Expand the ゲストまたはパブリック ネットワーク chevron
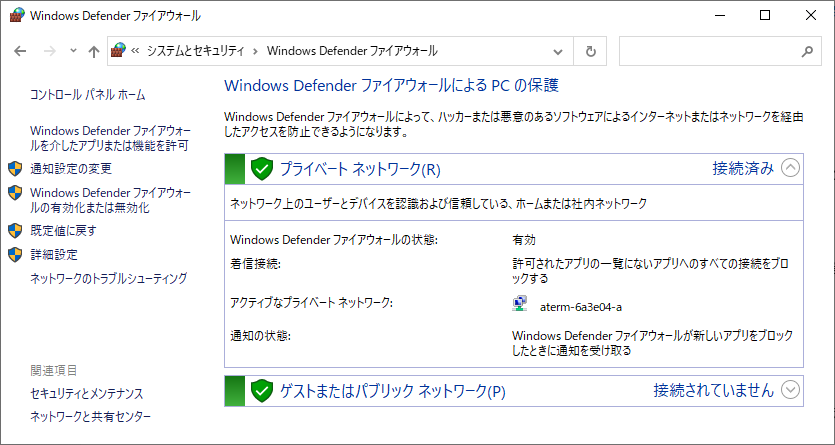The height and width of the screenshot is (445, 835). [x=790, y=390]
